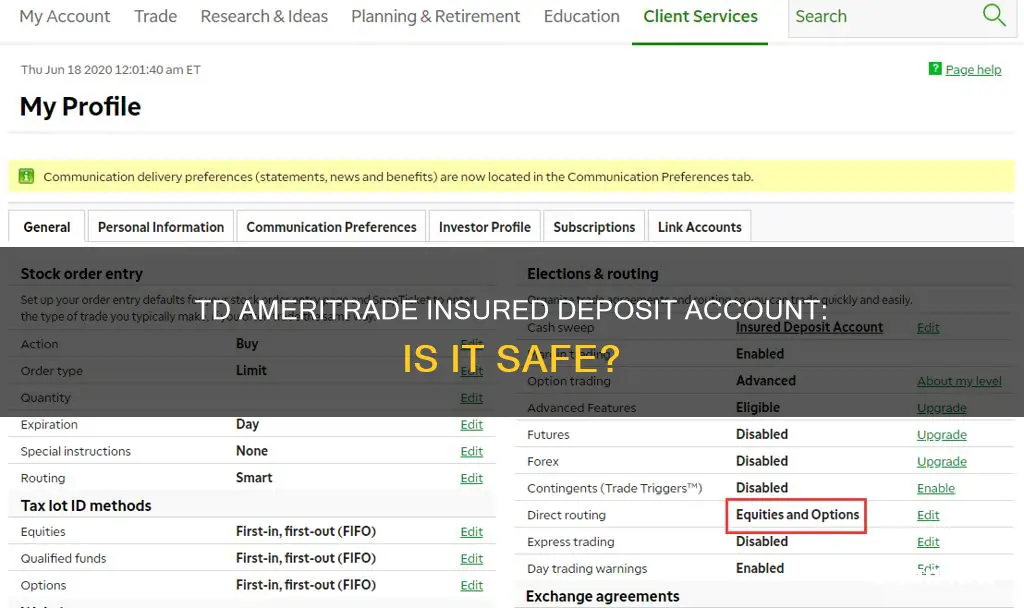Upgrade Advanced Features
This screenshot has height=608, width=1024.
942,408
